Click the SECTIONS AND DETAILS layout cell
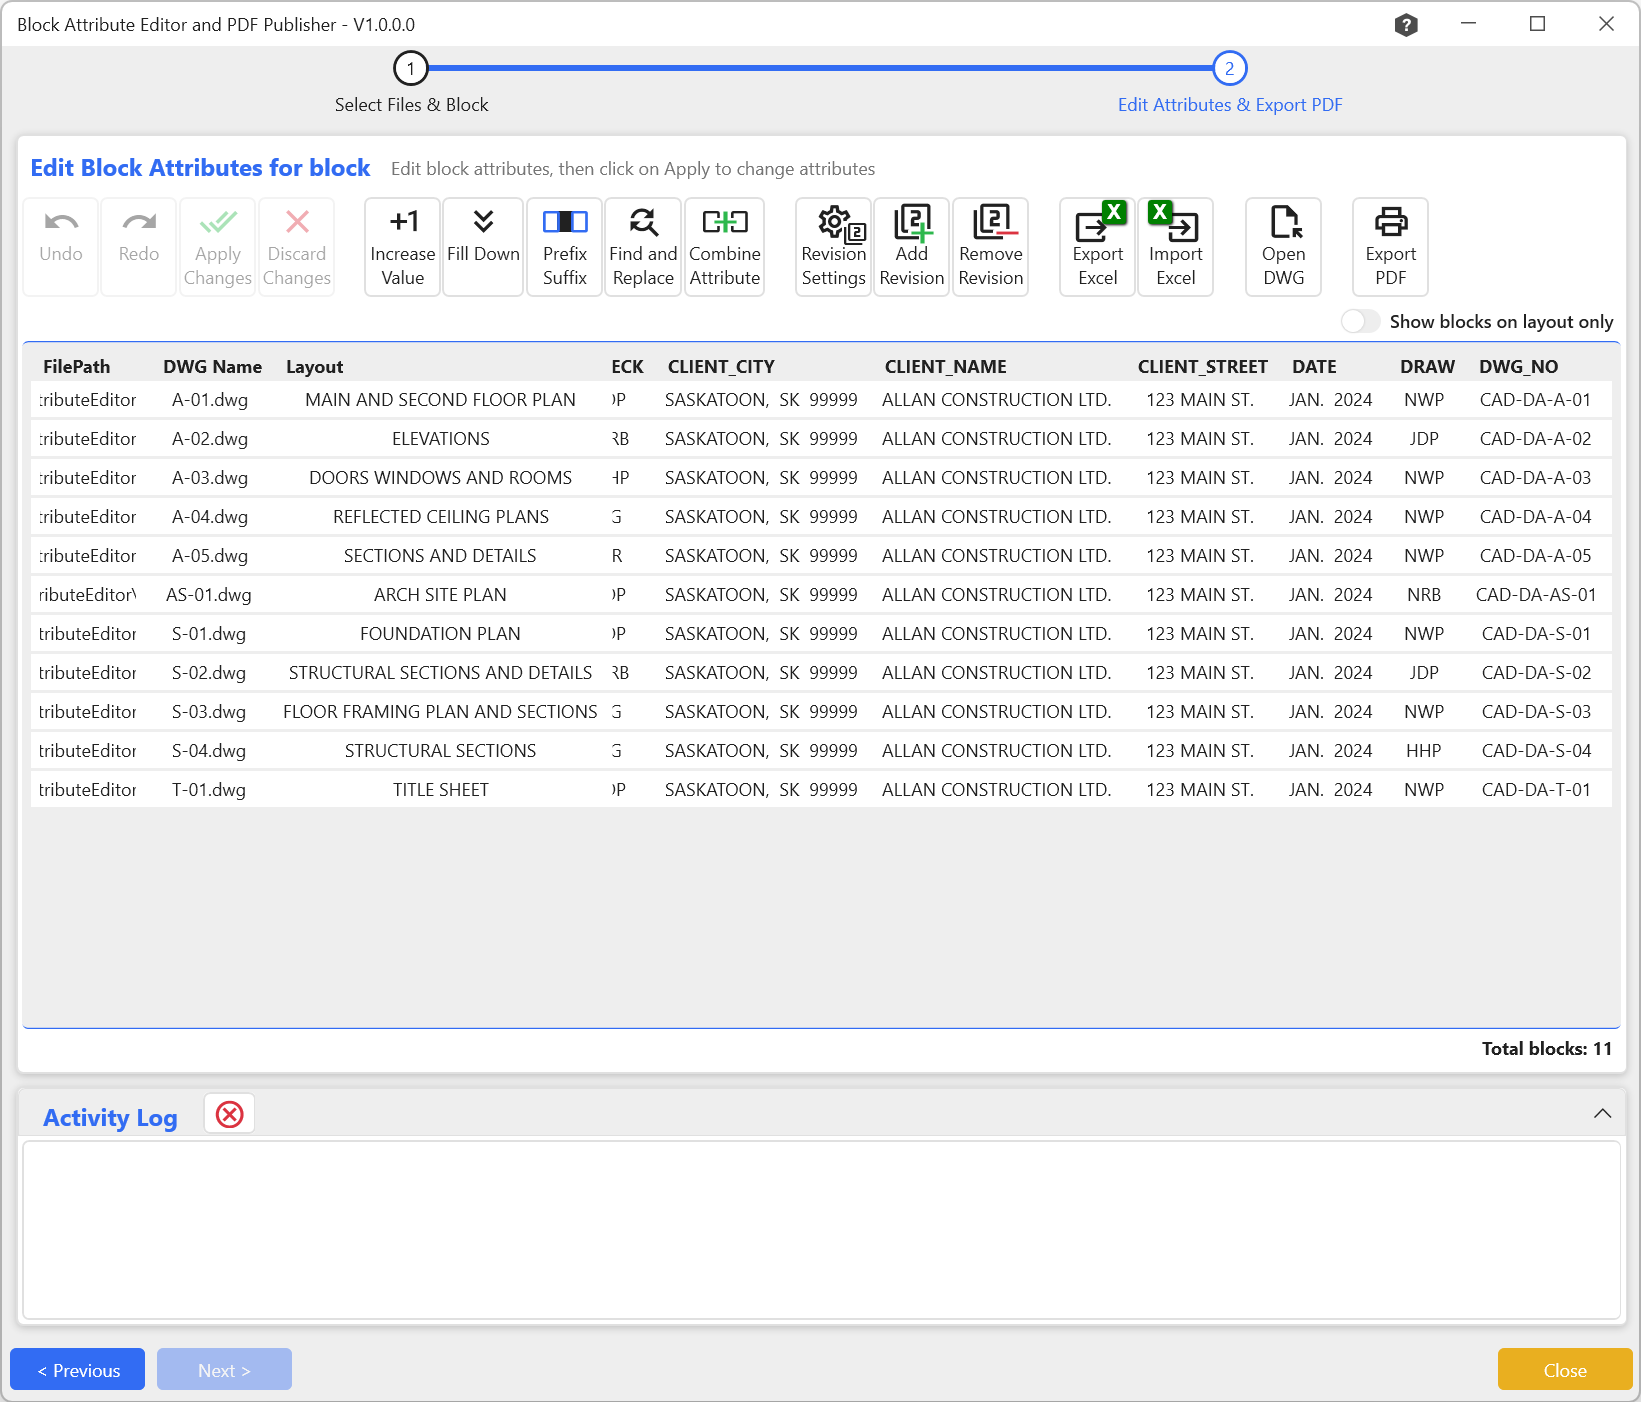The width and height of the screenshot is (1641, 1402). click(x=441, y=556)
